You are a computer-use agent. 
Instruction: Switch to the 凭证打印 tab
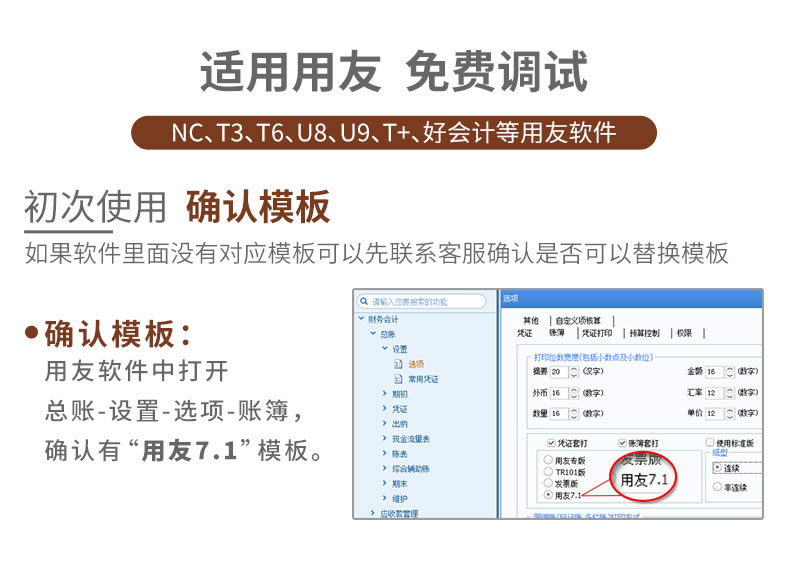(x=597, y=333)
